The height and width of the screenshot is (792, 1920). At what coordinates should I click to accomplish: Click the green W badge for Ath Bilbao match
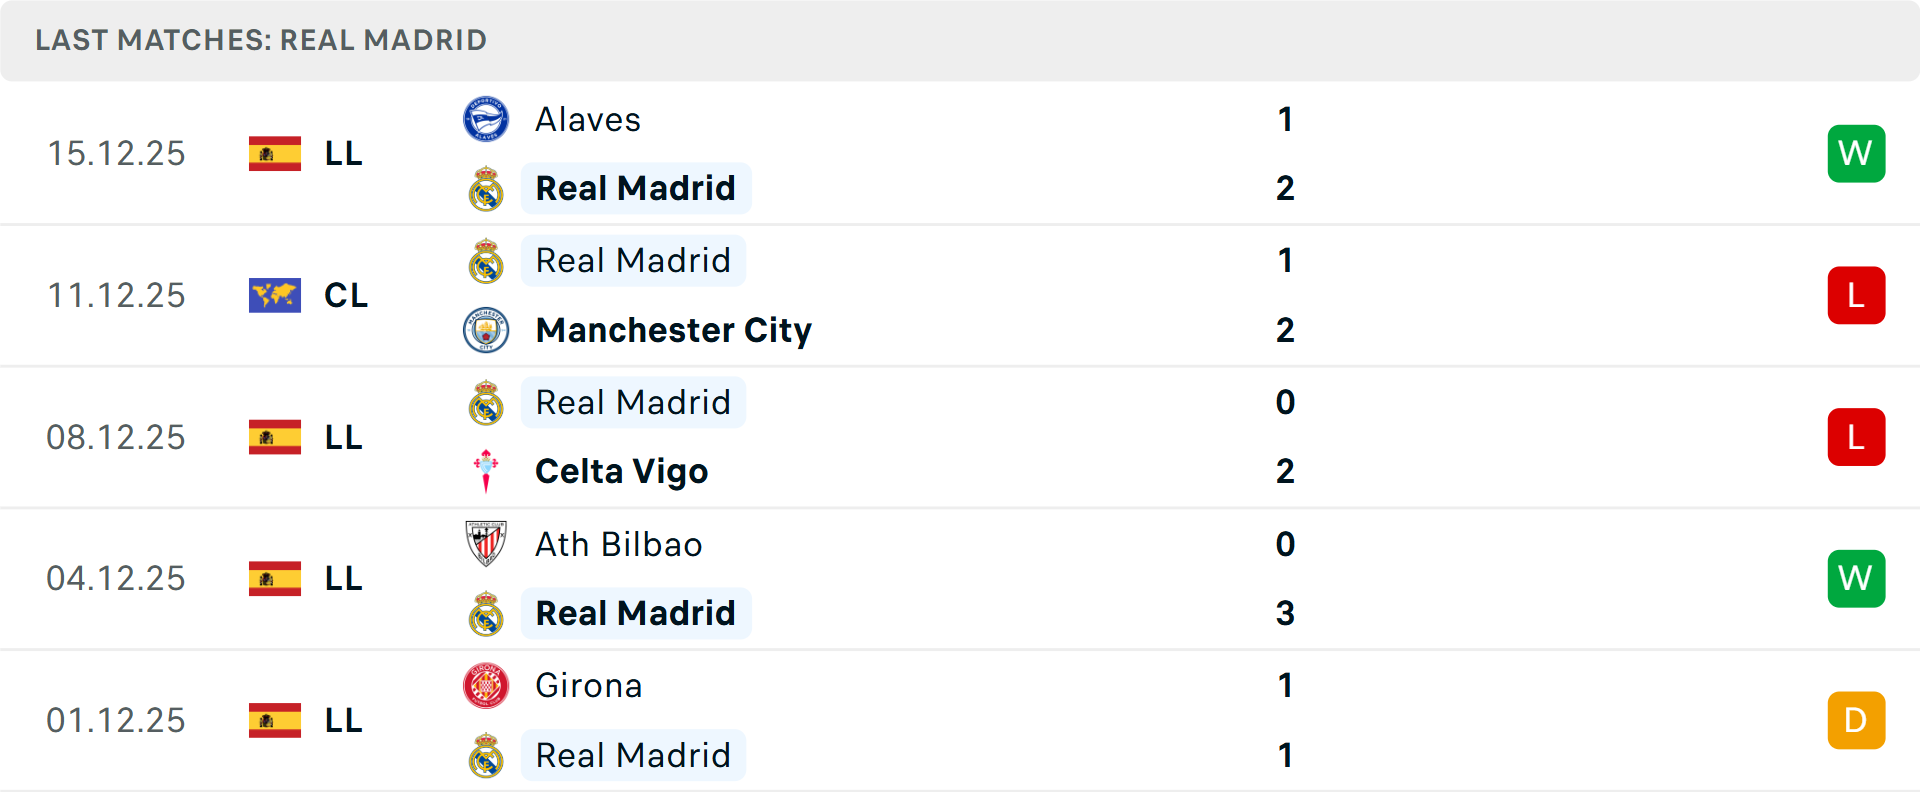pyautogui.click(x=1856, y=579)
